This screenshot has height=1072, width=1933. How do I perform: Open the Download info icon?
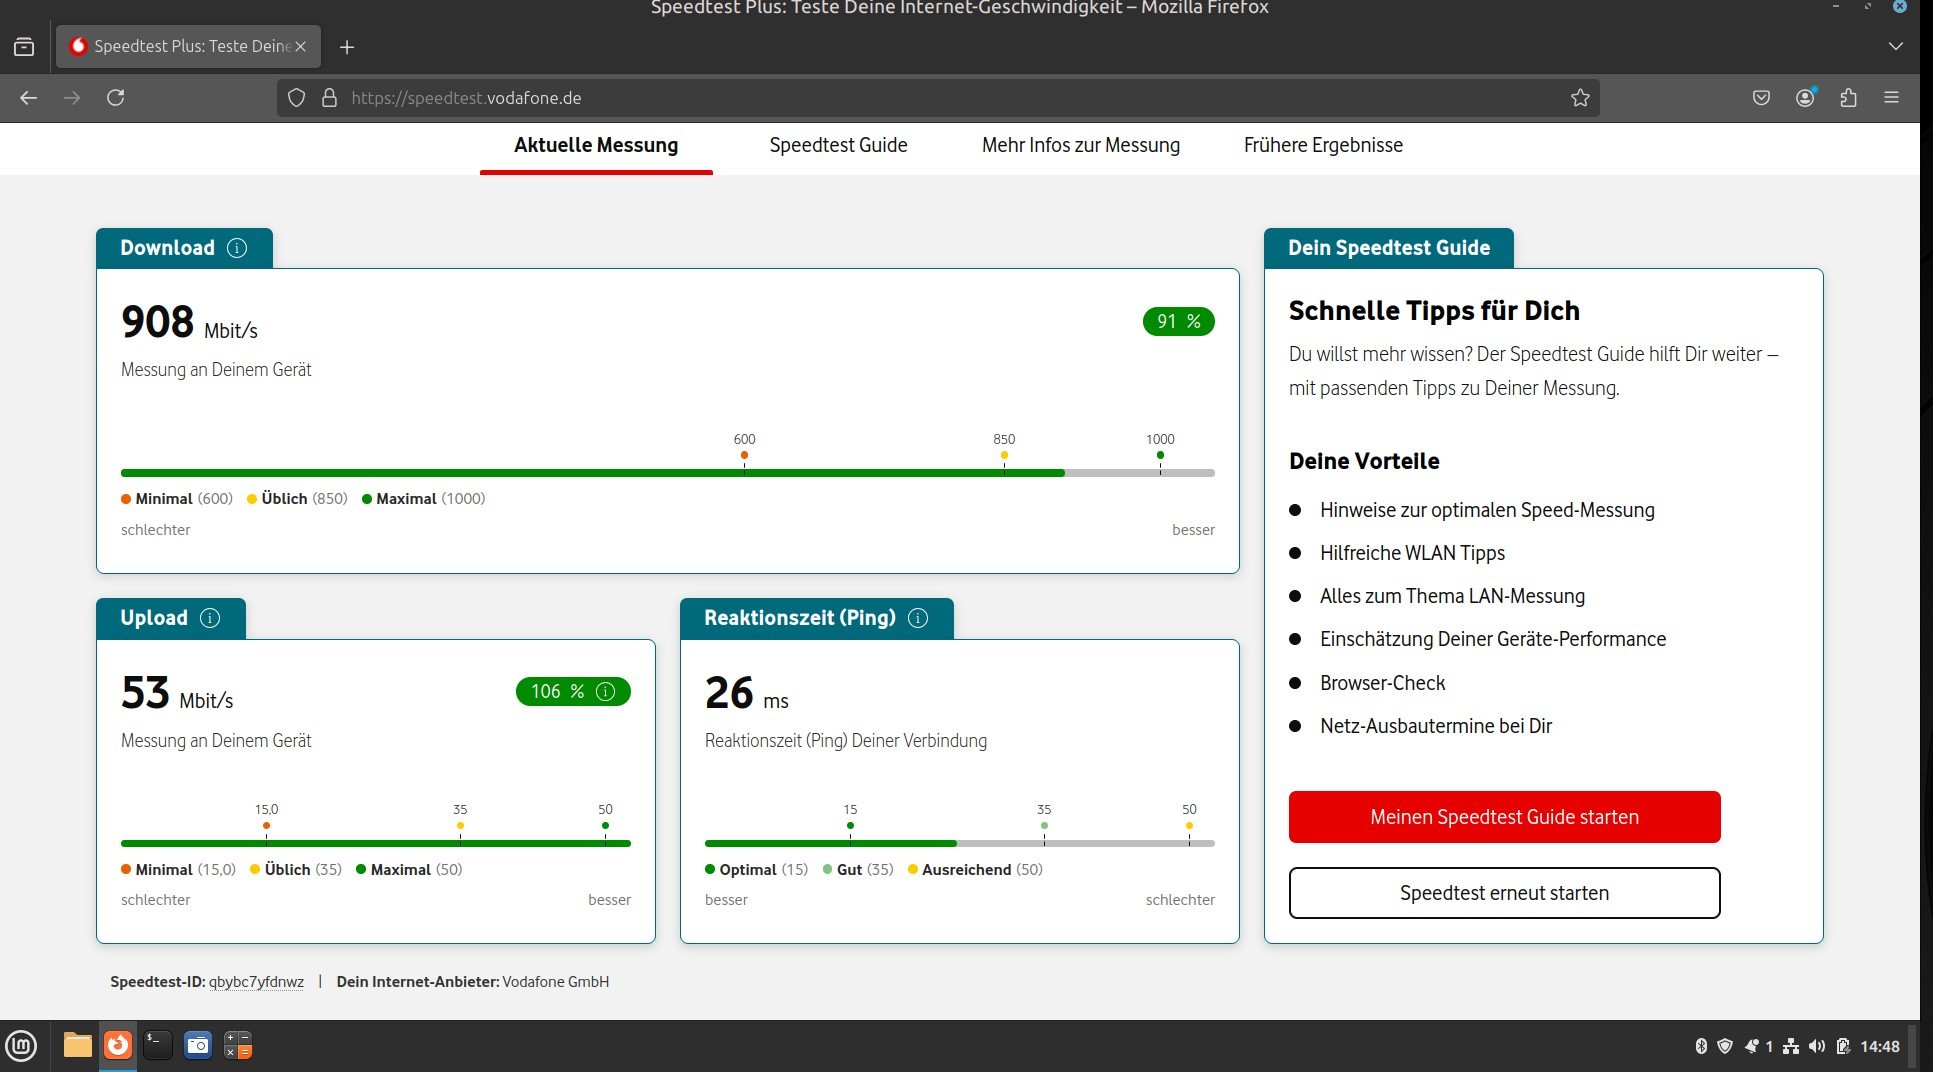point(237,248)
